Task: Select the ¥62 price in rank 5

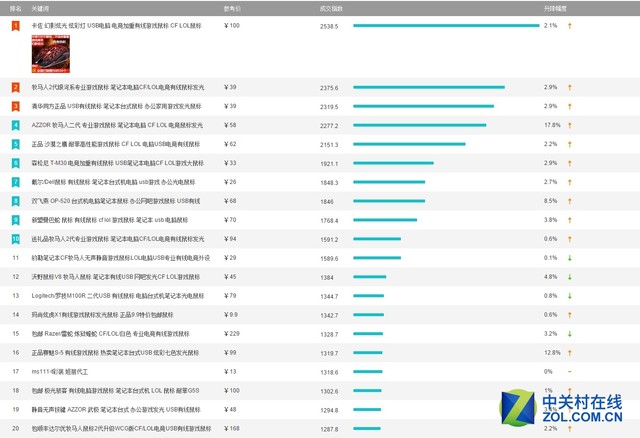Action: point(230,144)
